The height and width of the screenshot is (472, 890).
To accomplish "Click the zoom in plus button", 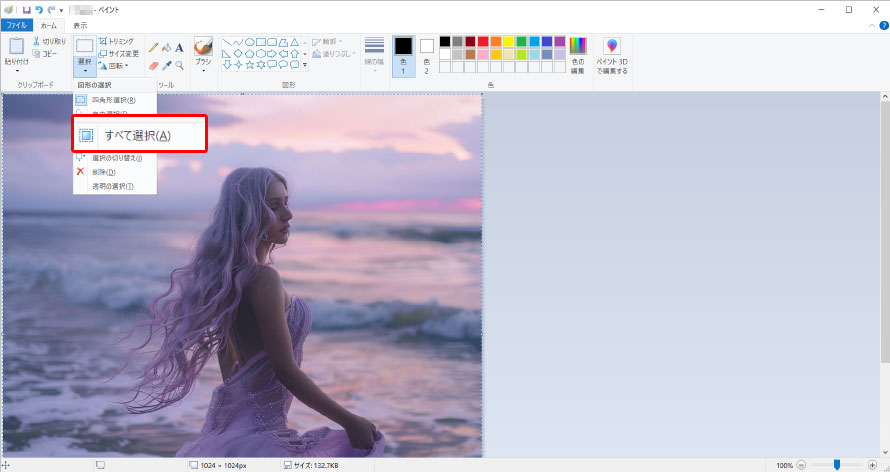I will pos(872,465).
